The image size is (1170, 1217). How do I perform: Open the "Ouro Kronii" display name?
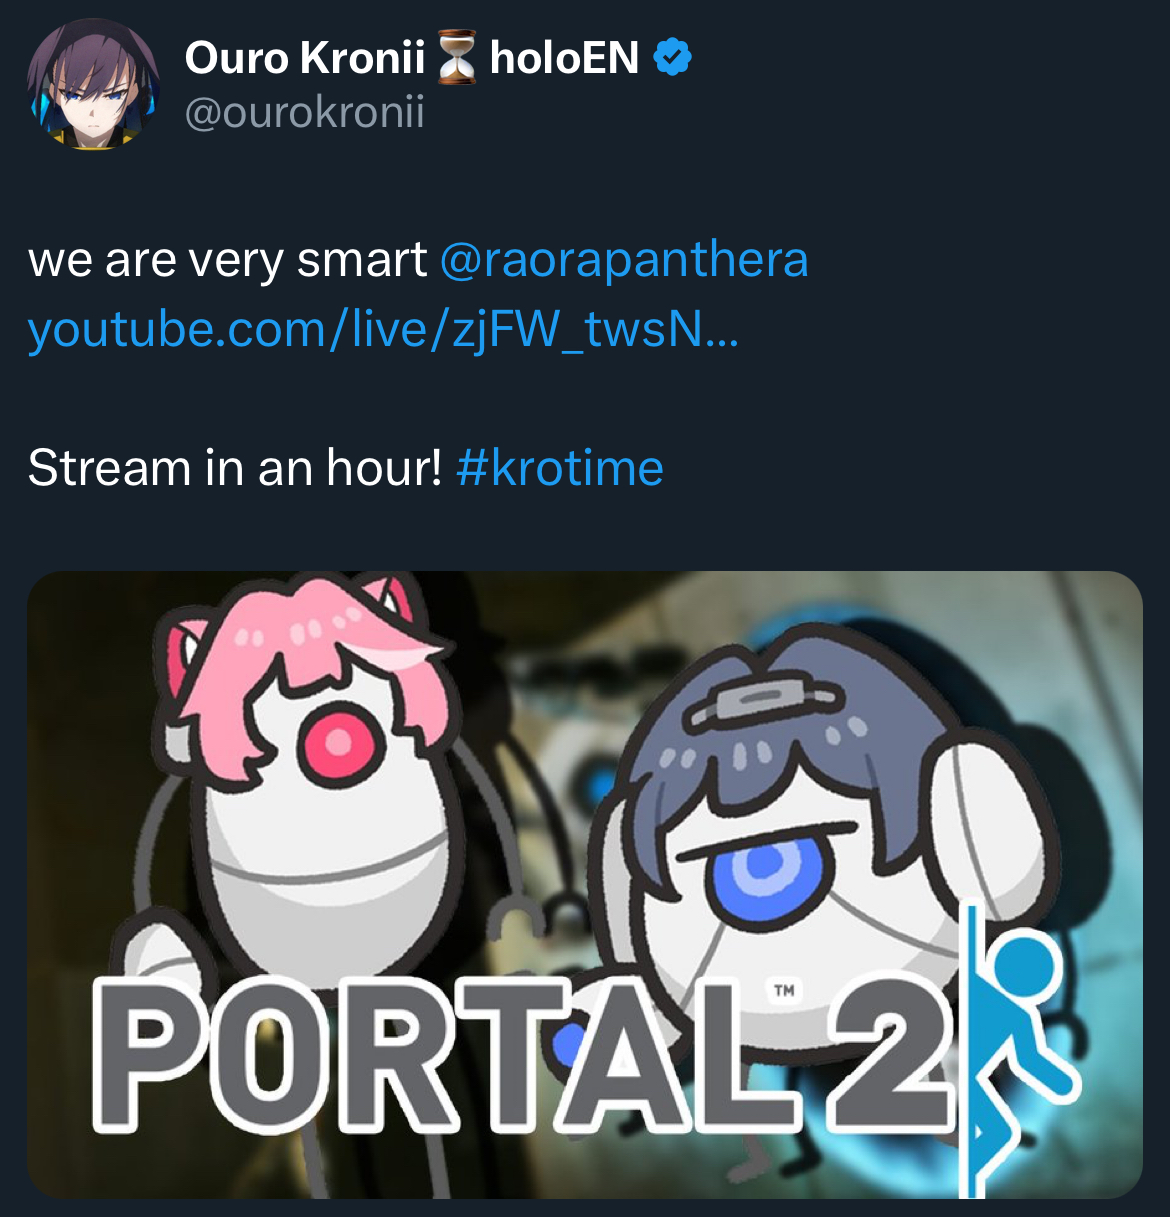pyautogui.click(x=305, y=58)
